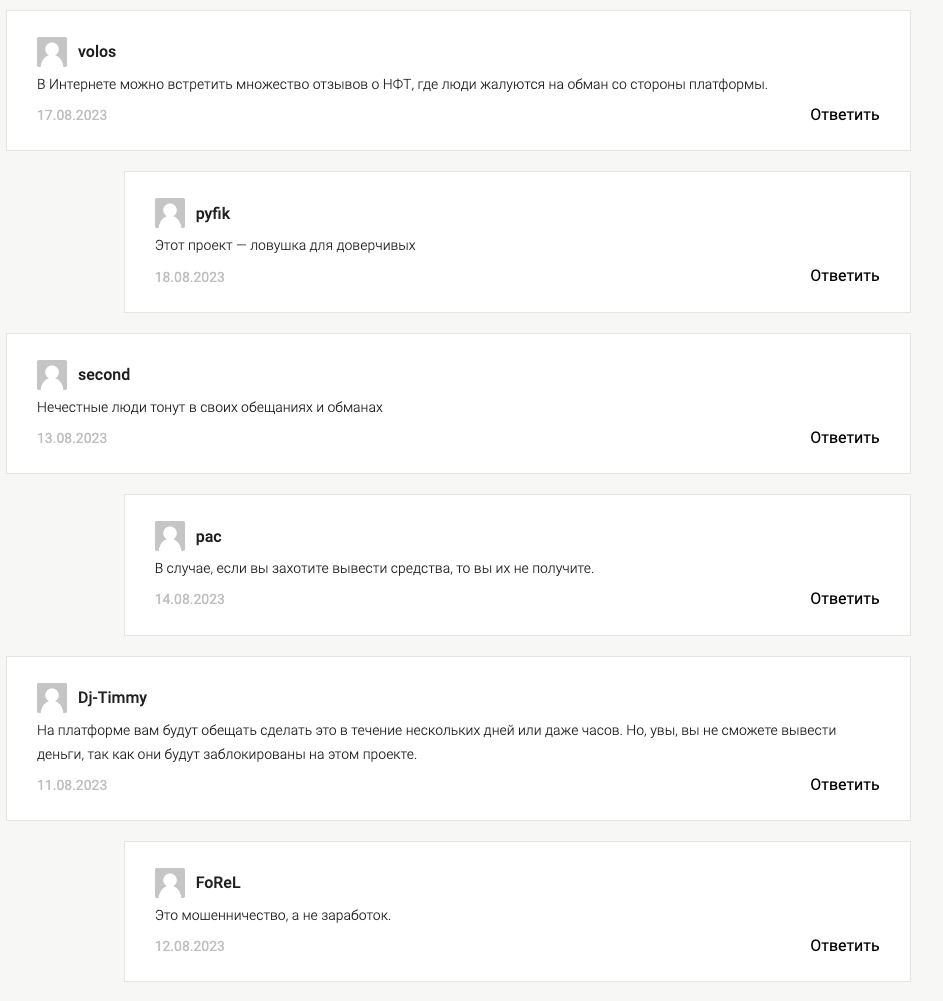Click FoReL's profile avatar icon
Viewport: 943px width, 1001px height.
(x=170, y=883)
